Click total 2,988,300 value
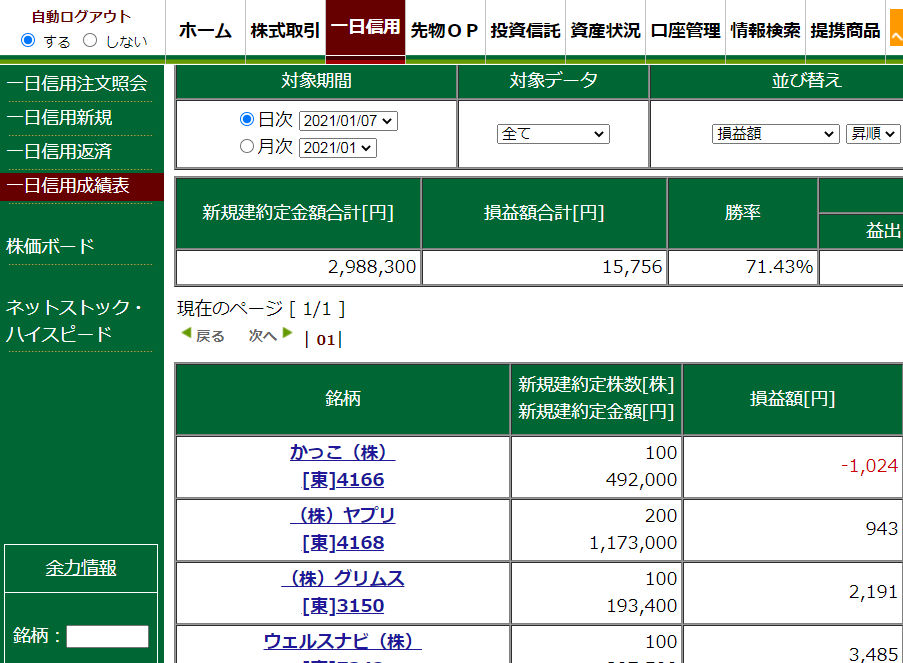The width and height of the screenshot is (903, 663). tap(371, 267)
